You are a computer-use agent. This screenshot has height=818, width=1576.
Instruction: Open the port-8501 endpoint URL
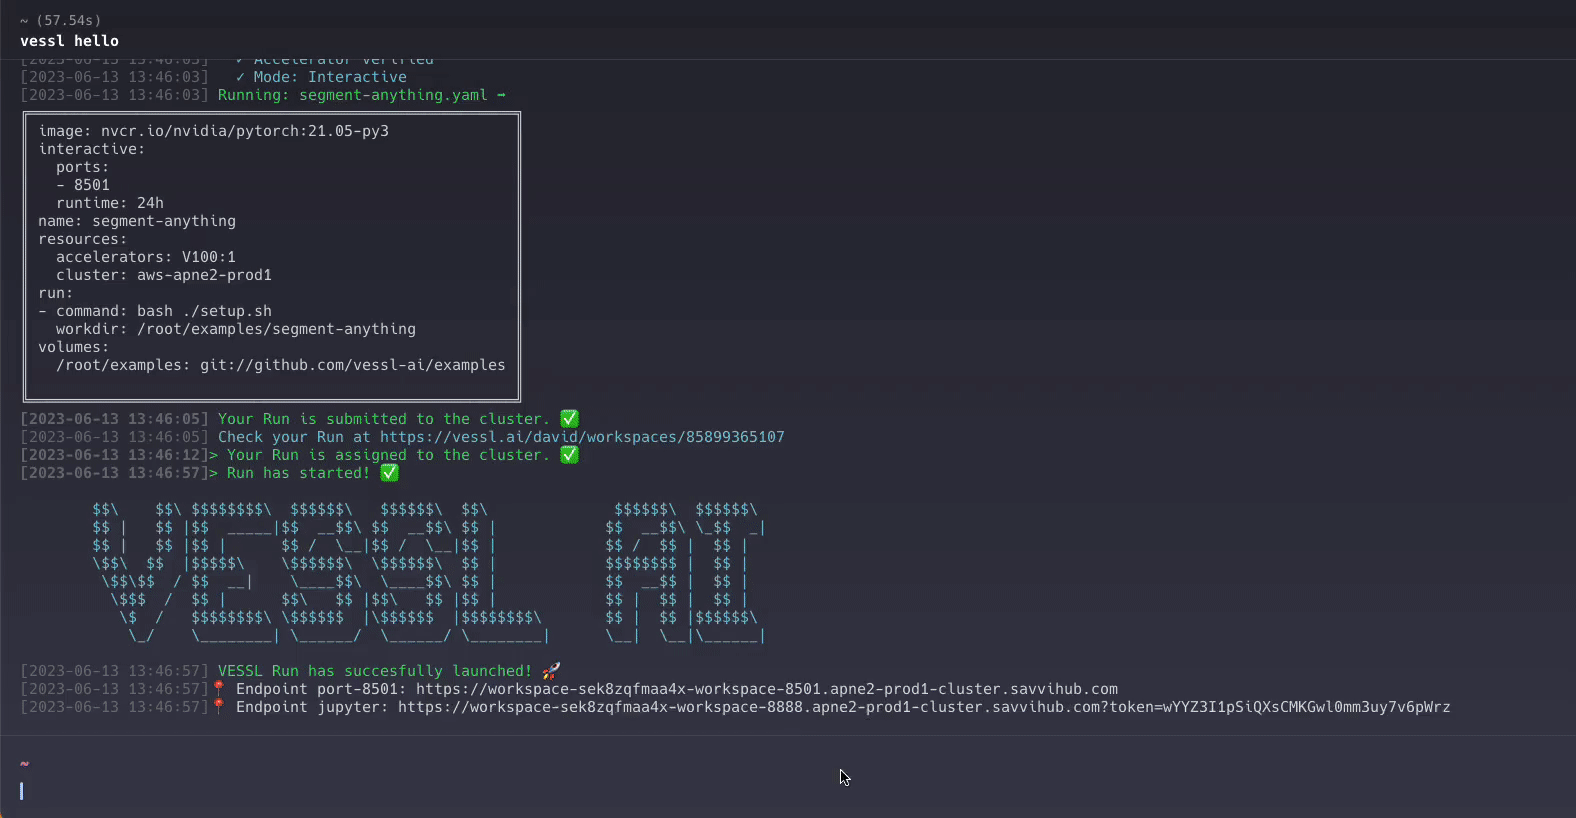click(x=767, y=689)
